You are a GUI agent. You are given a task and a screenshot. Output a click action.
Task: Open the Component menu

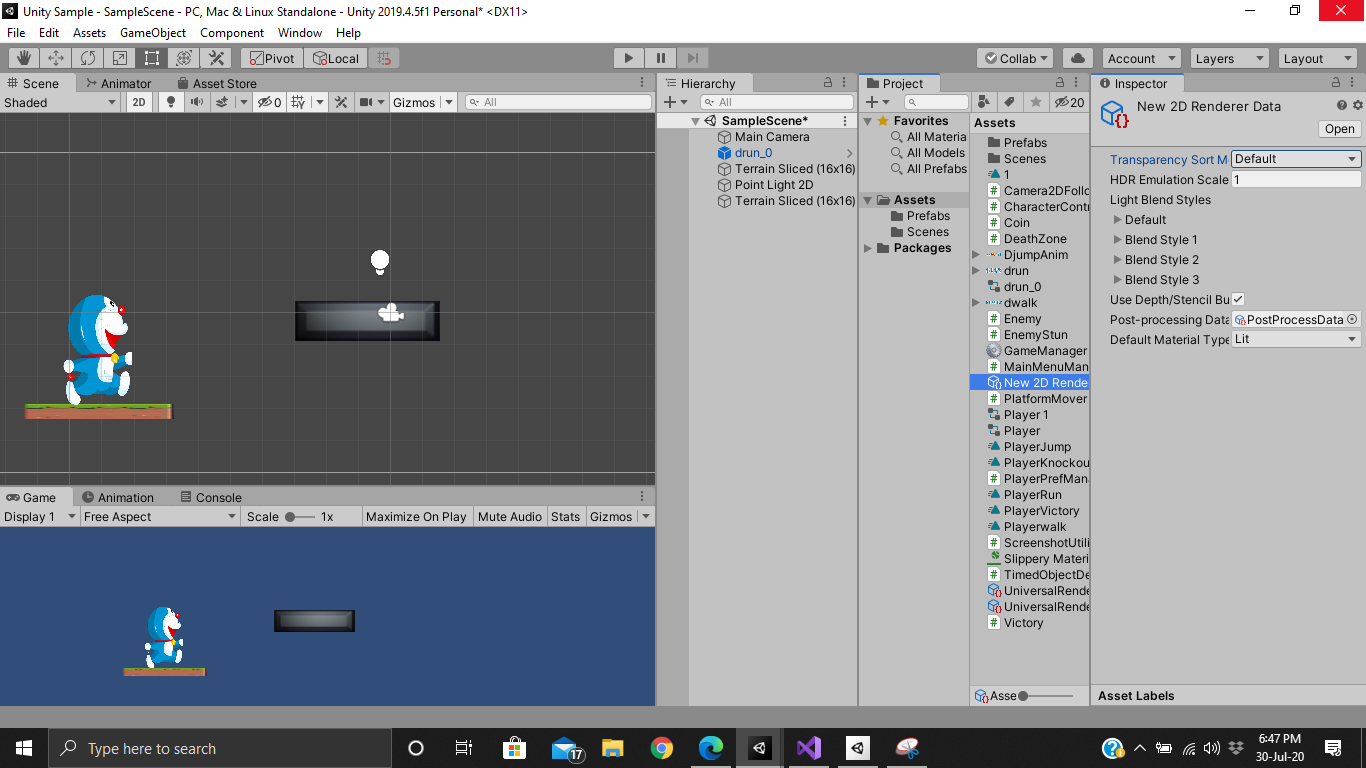coord(232,32)
